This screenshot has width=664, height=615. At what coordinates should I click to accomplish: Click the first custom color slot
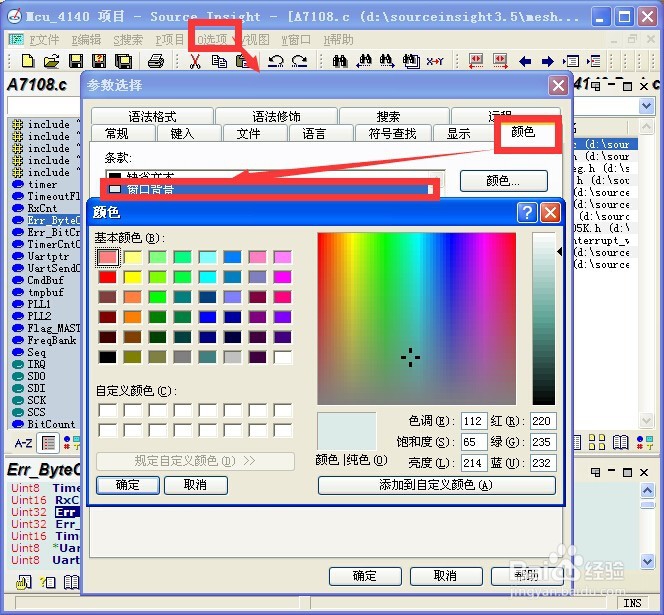108,410
